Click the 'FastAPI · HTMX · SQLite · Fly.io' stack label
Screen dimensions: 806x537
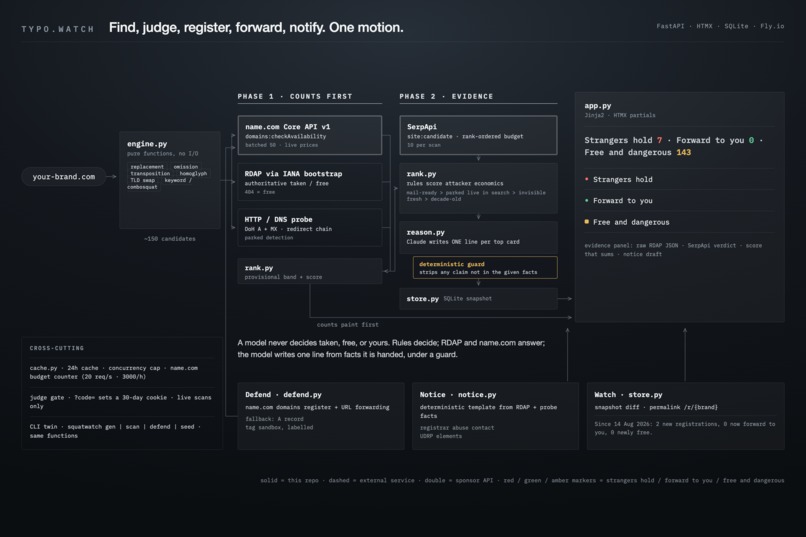(x=720, y=26)
